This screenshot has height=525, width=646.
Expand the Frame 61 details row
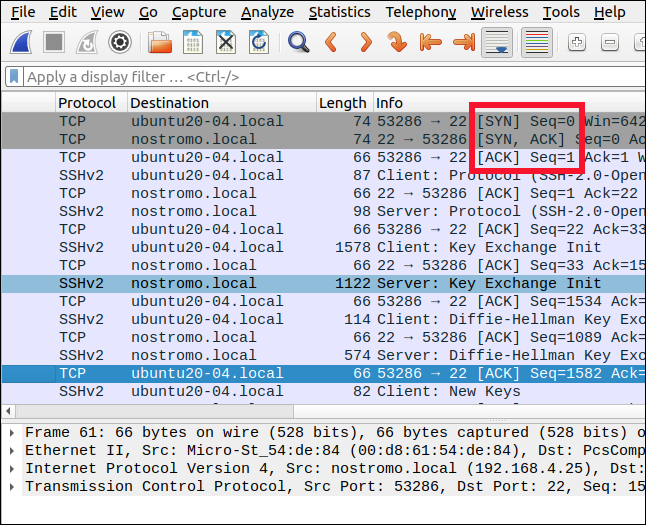coord(11,432)
